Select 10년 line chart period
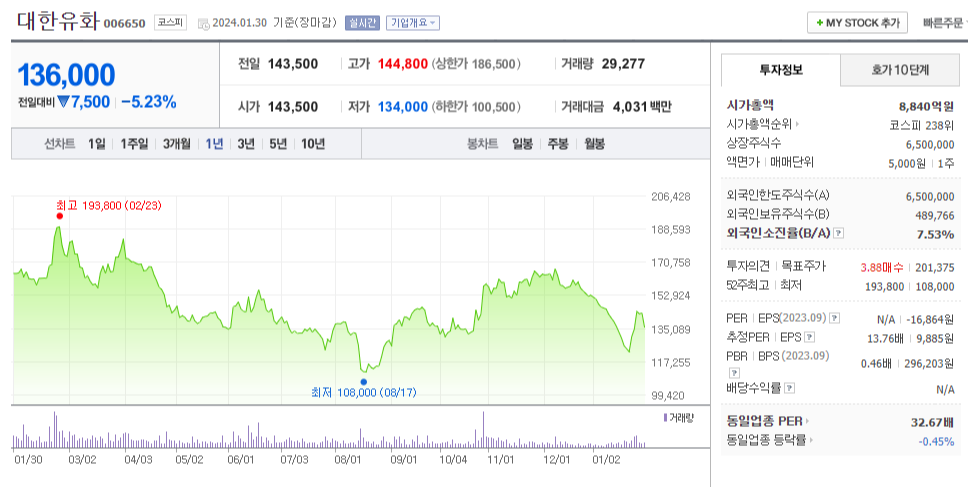The width and height of the screenshot is (968, 487). coord(313,144)
